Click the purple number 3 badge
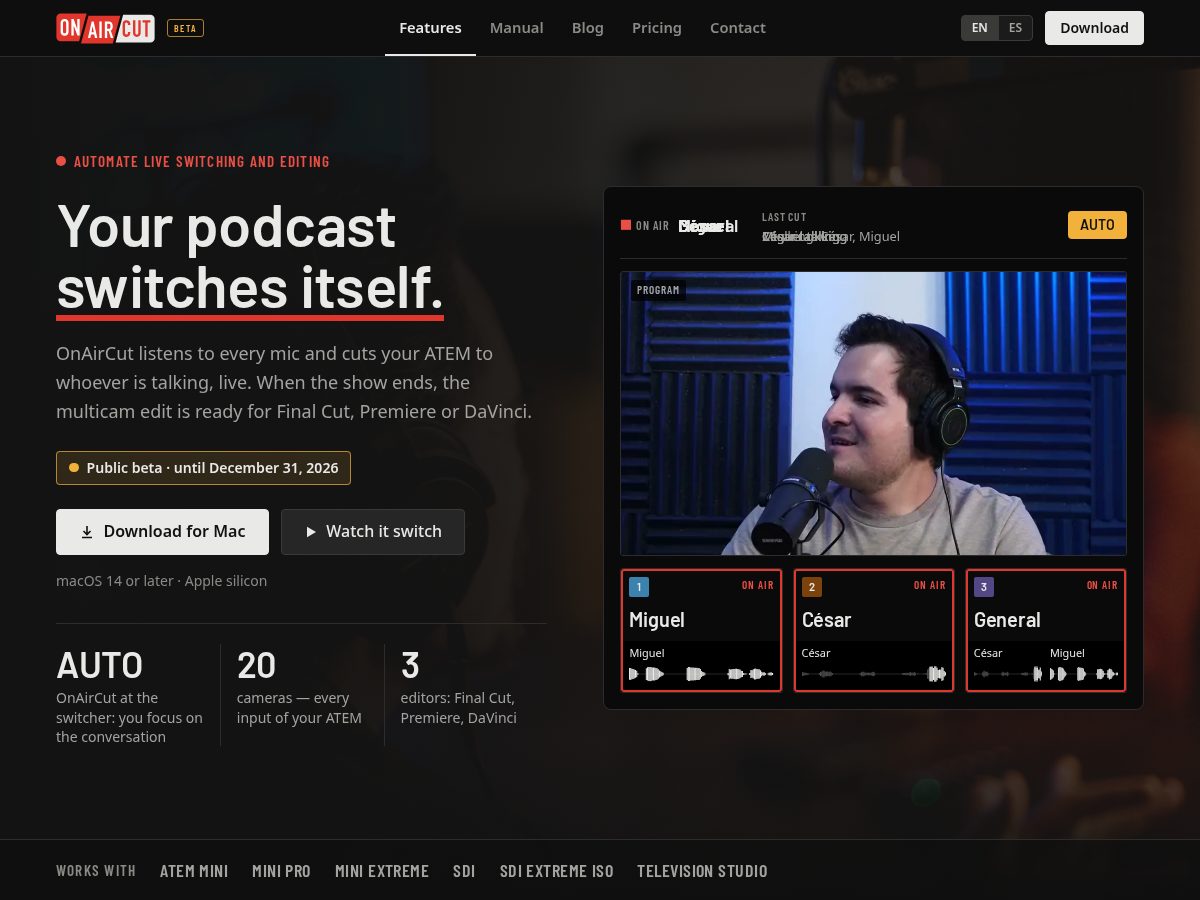Viewport: 1200px width, 900px height. click(984, 587)
